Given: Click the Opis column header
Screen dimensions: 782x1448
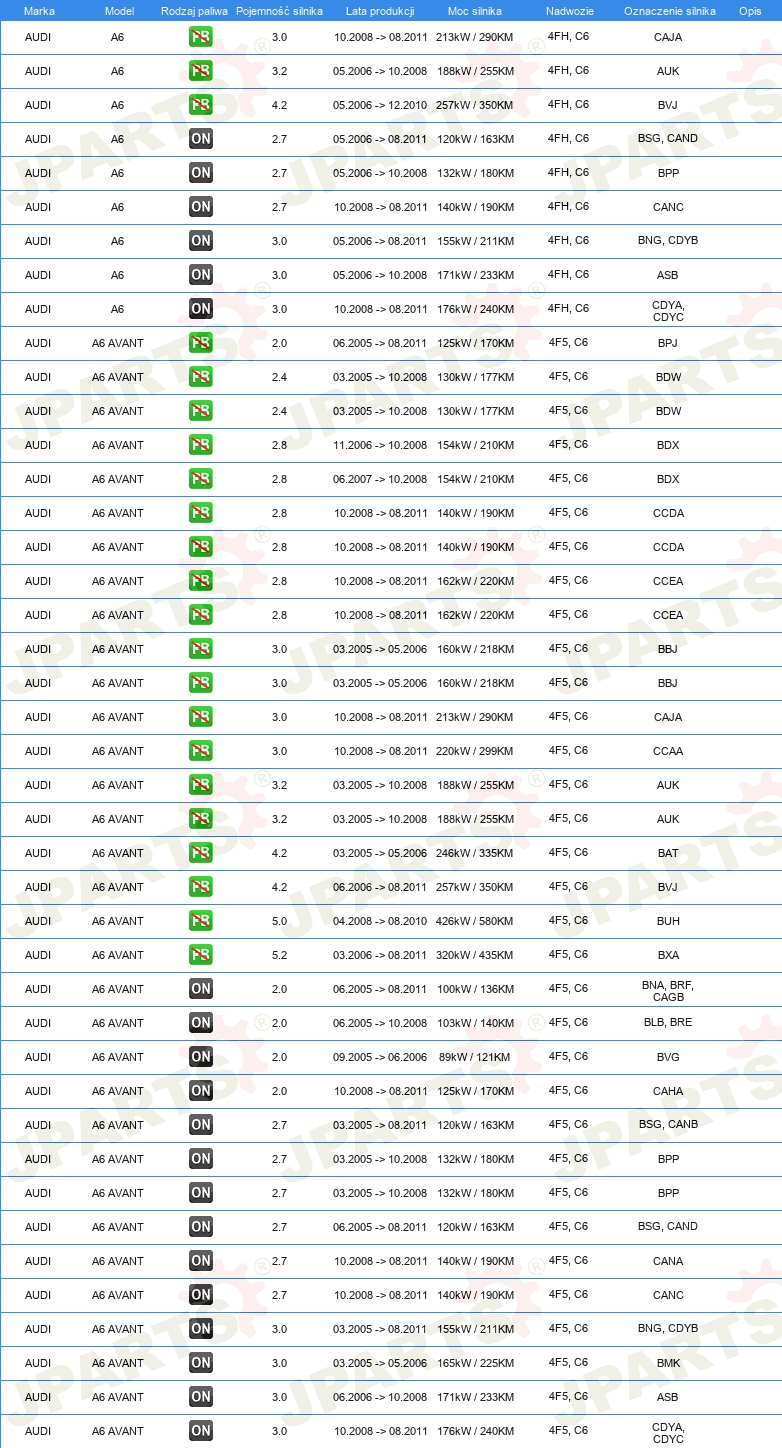Looking at the screenshot, I should (750, 11).
